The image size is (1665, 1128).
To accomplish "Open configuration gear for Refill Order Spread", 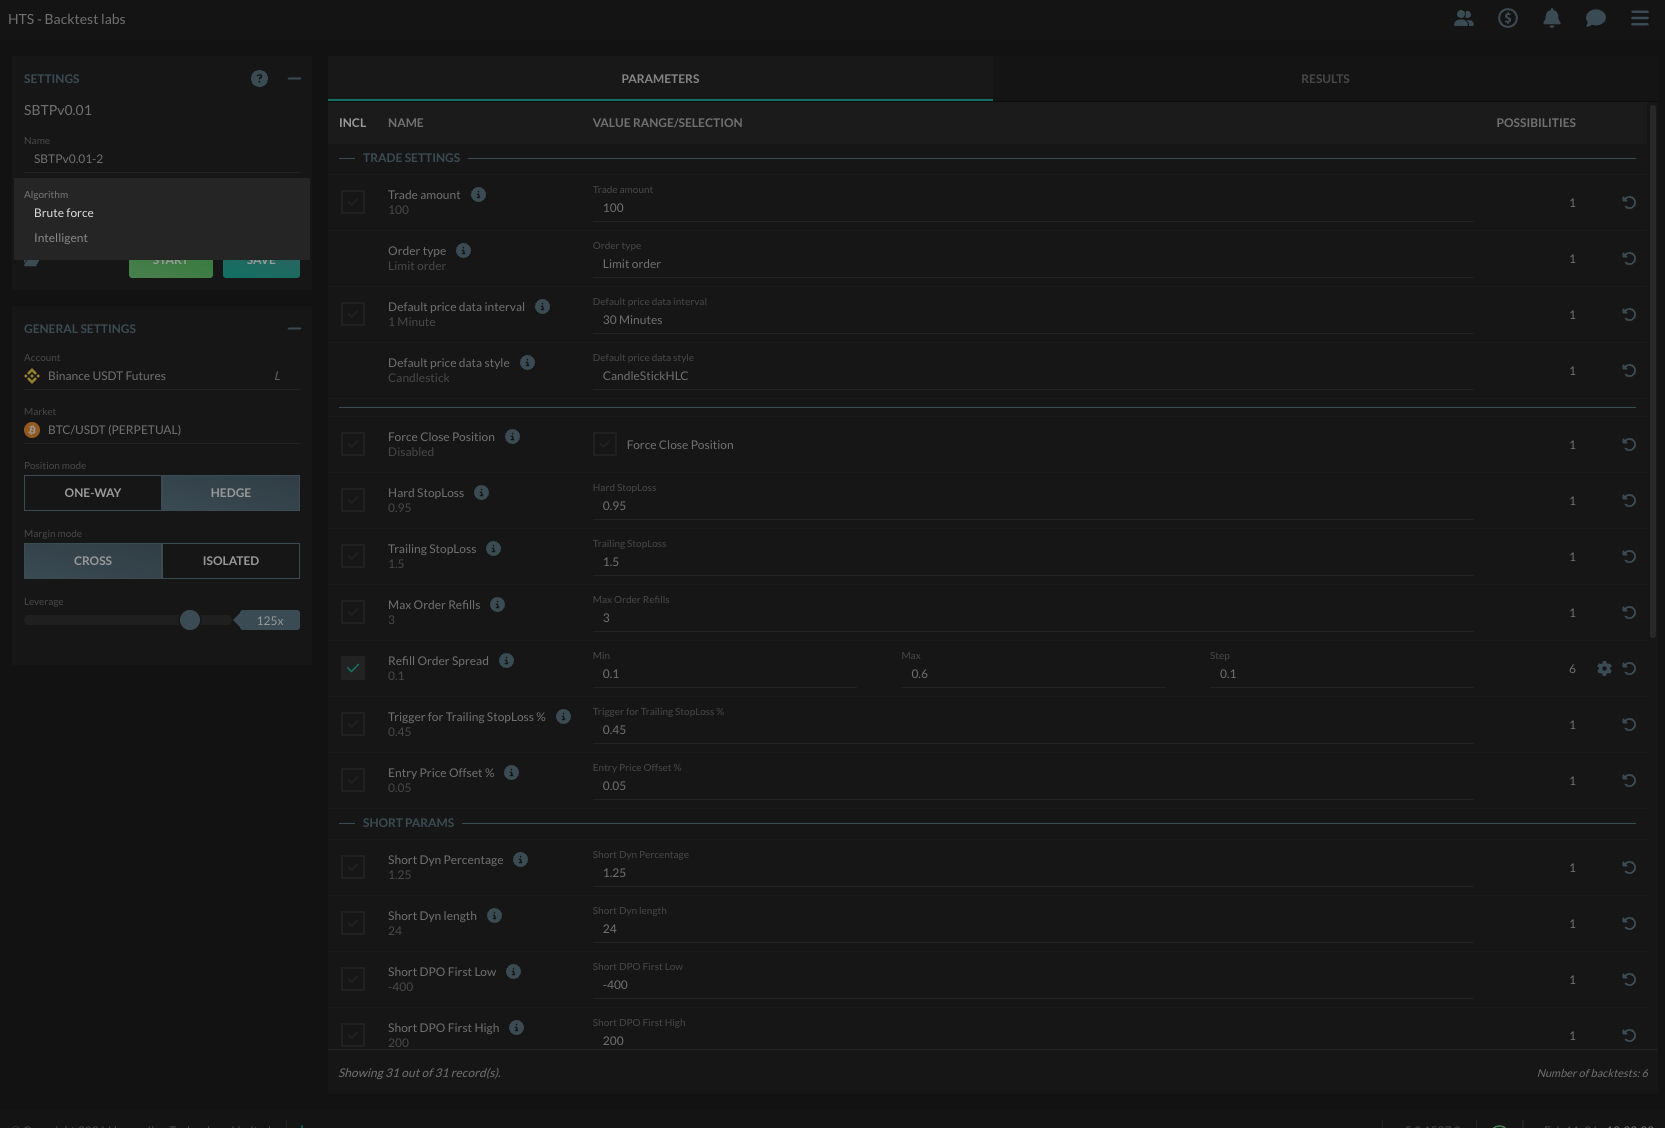I will (1605, 668).
